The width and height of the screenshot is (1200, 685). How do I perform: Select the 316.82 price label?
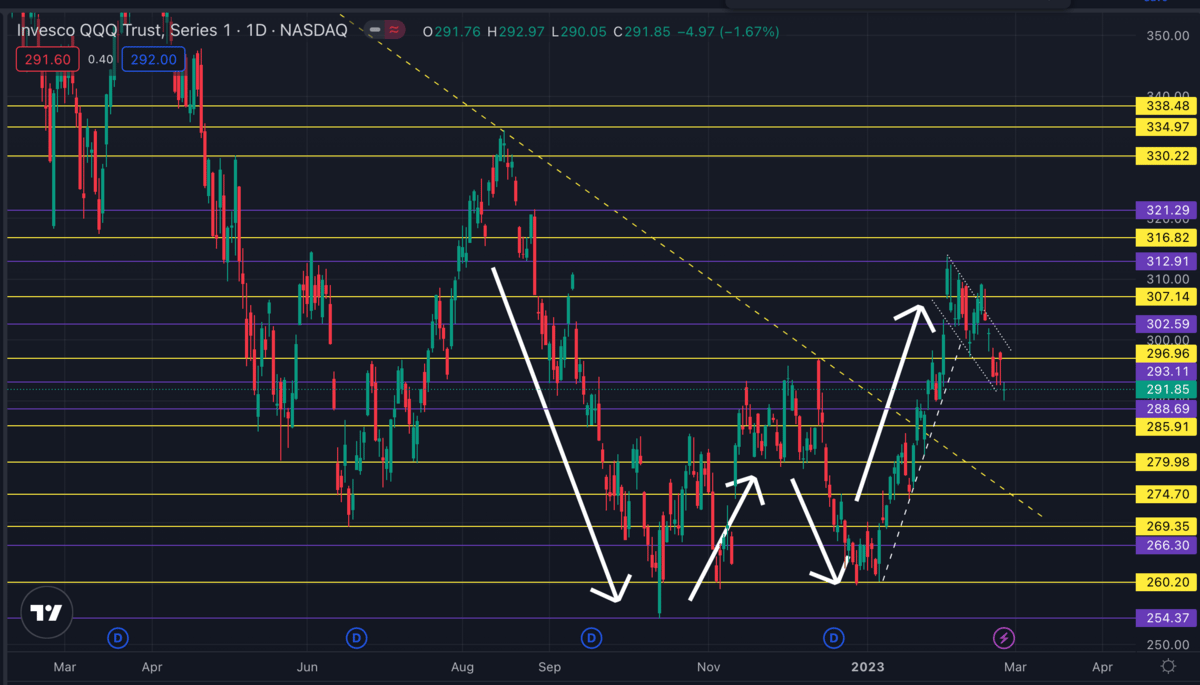click(1167, 237)
